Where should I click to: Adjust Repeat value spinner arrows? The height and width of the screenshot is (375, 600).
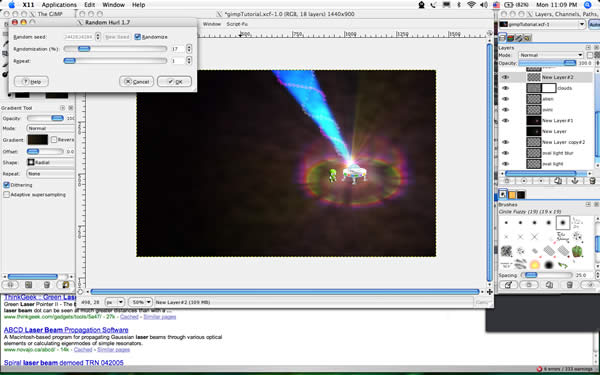[x=189, y=60]
